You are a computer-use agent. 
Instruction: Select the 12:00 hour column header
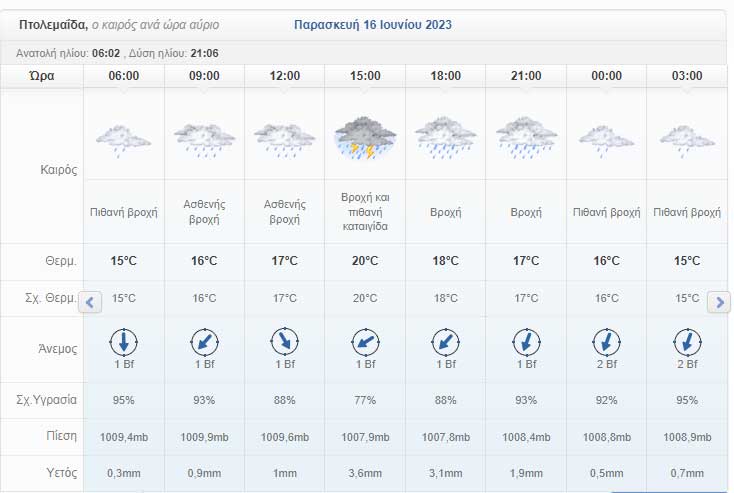[285, 76]
